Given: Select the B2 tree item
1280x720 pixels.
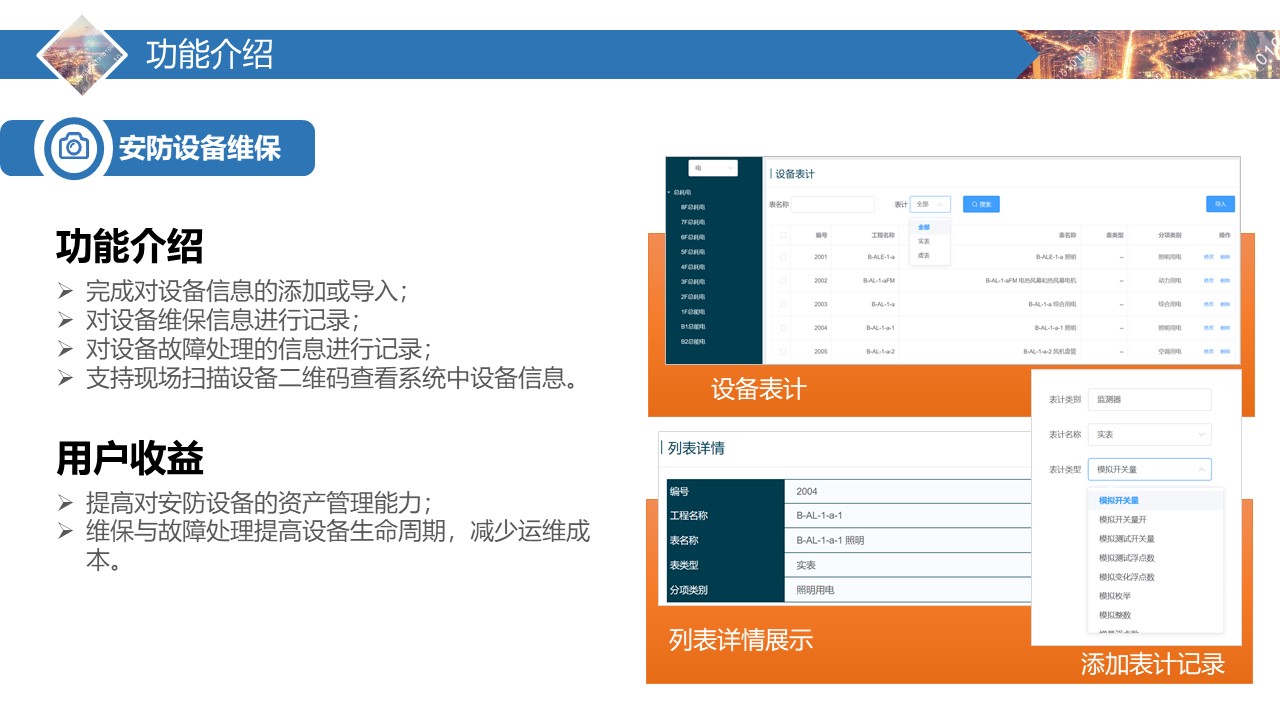Looking at the screenshot, I should point(693,342).
